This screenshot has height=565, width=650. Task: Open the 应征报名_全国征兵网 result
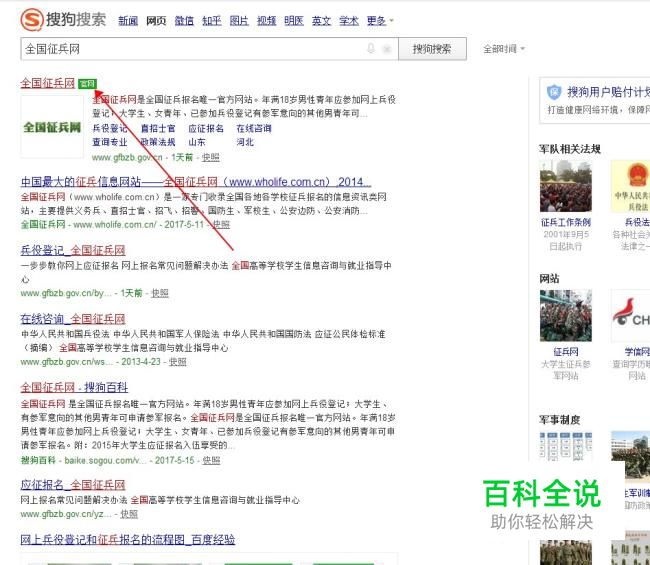pos(73,485)
